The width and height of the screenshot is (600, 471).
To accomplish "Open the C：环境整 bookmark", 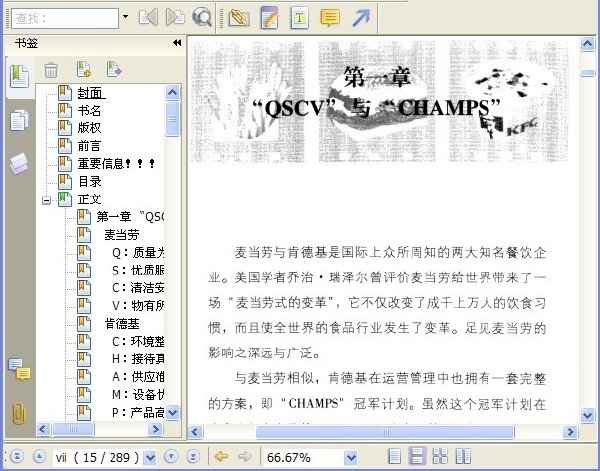I will point(138,341).
